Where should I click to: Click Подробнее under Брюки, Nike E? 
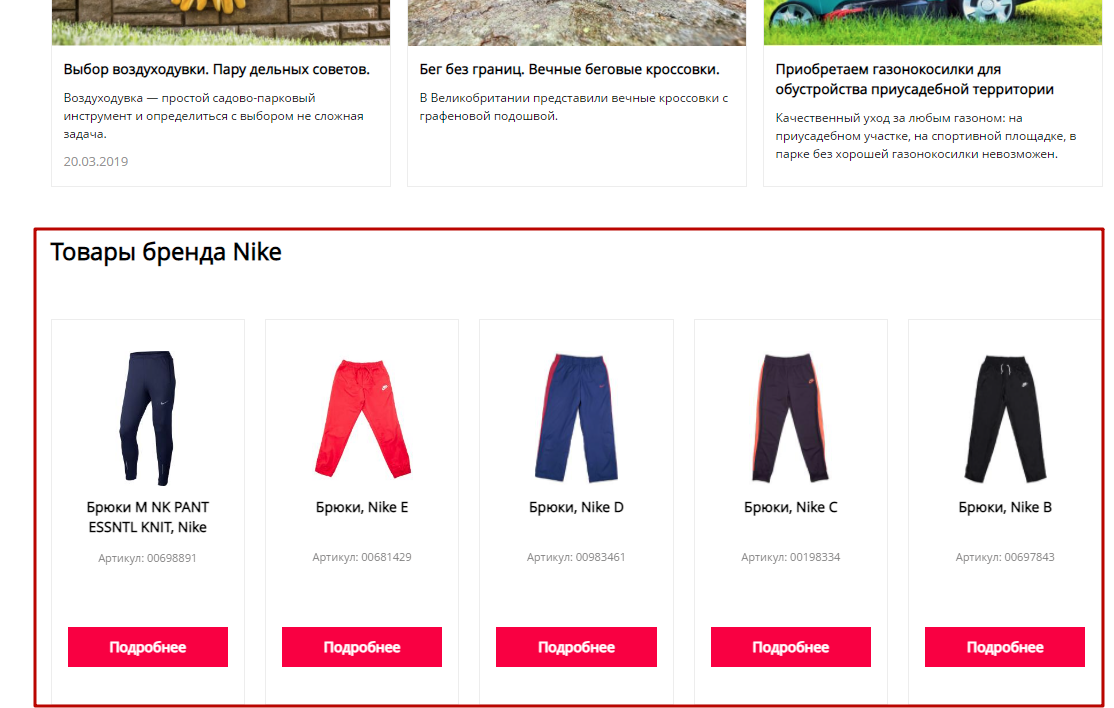[x=362, y=647]
